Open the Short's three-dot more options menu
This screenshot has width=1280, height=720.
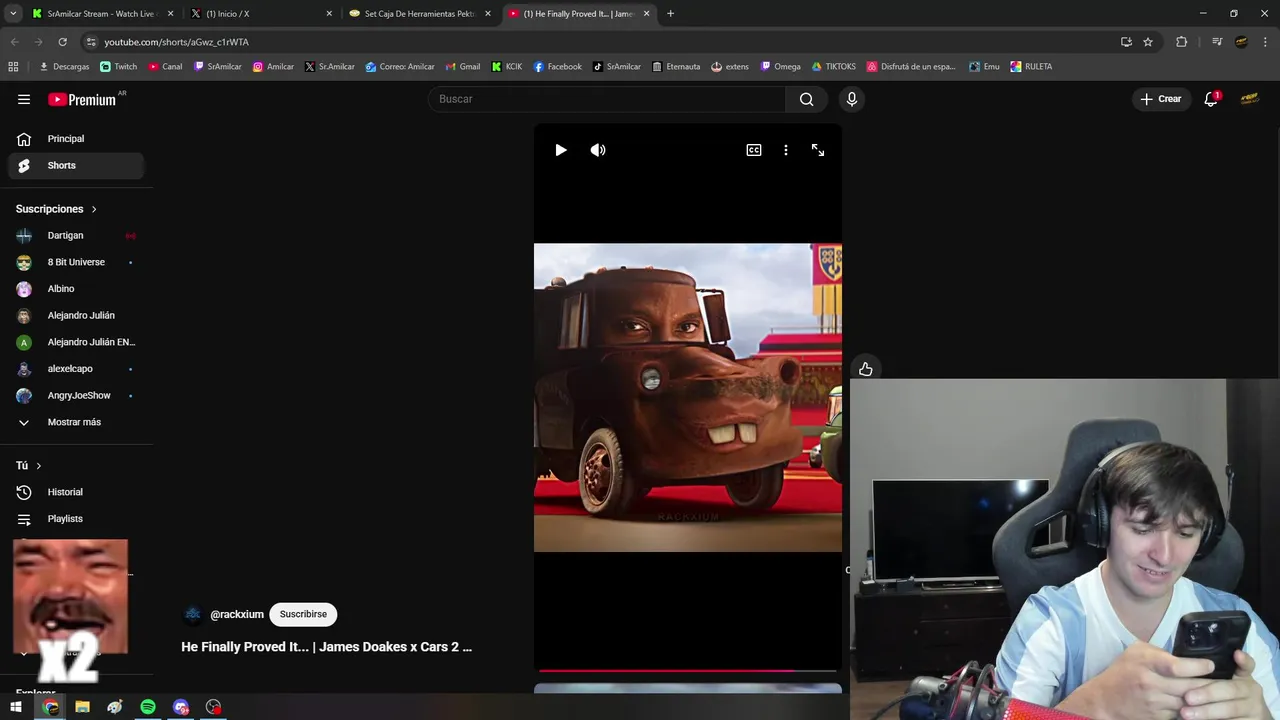[x=786, y=150]
